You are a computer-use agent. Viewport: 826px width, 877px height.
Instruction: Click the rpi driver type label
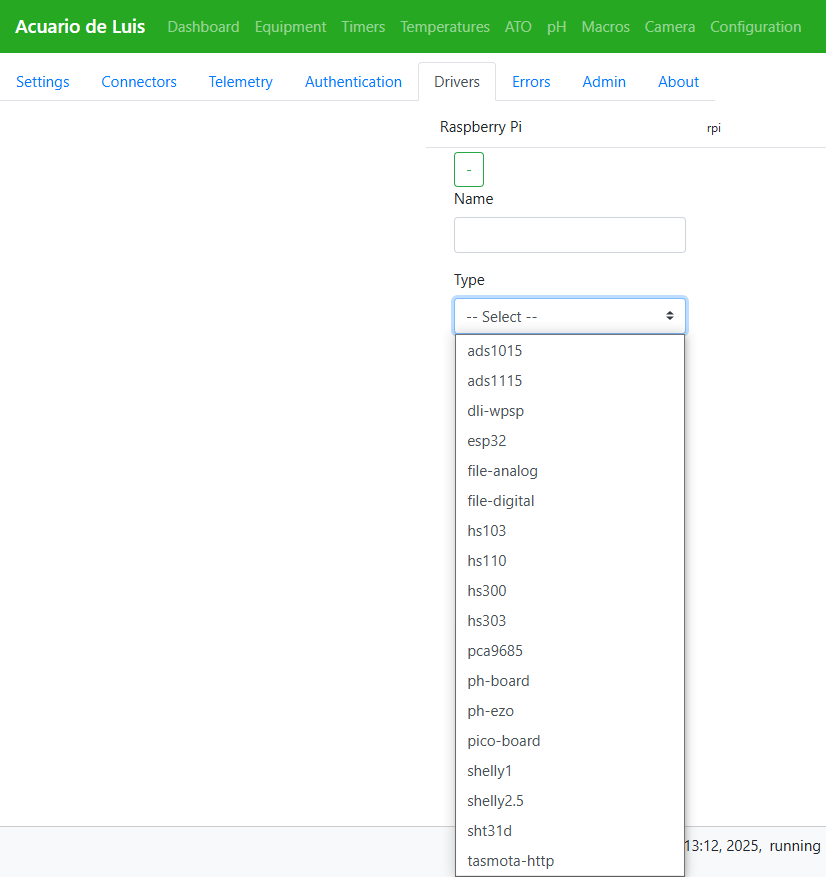pos(714,128)
